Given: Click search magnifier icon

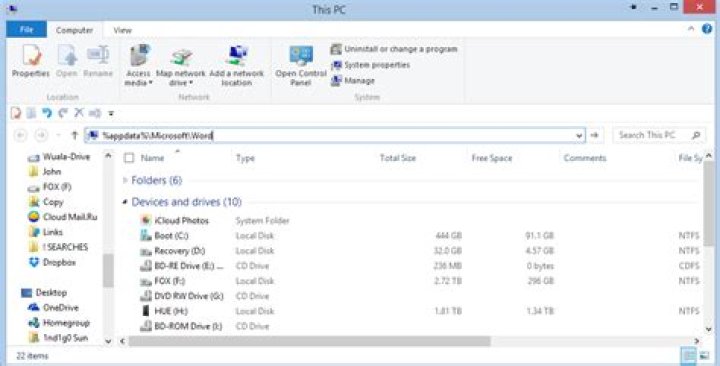Looking at the screenshot, I should pyautogui.click(x=697, y=135).
